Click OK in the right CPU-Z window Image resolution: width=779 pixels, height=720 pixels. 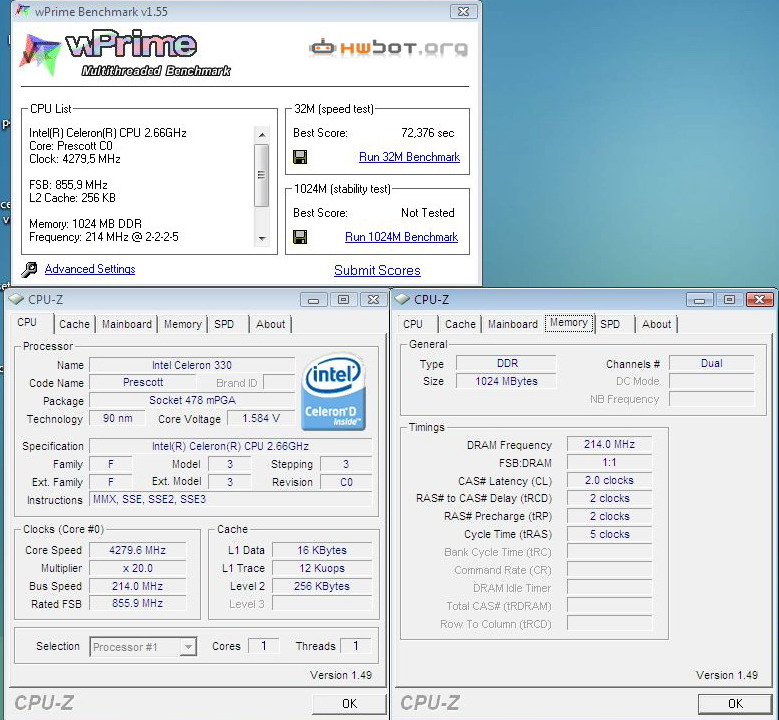click(x=735, y=704)
